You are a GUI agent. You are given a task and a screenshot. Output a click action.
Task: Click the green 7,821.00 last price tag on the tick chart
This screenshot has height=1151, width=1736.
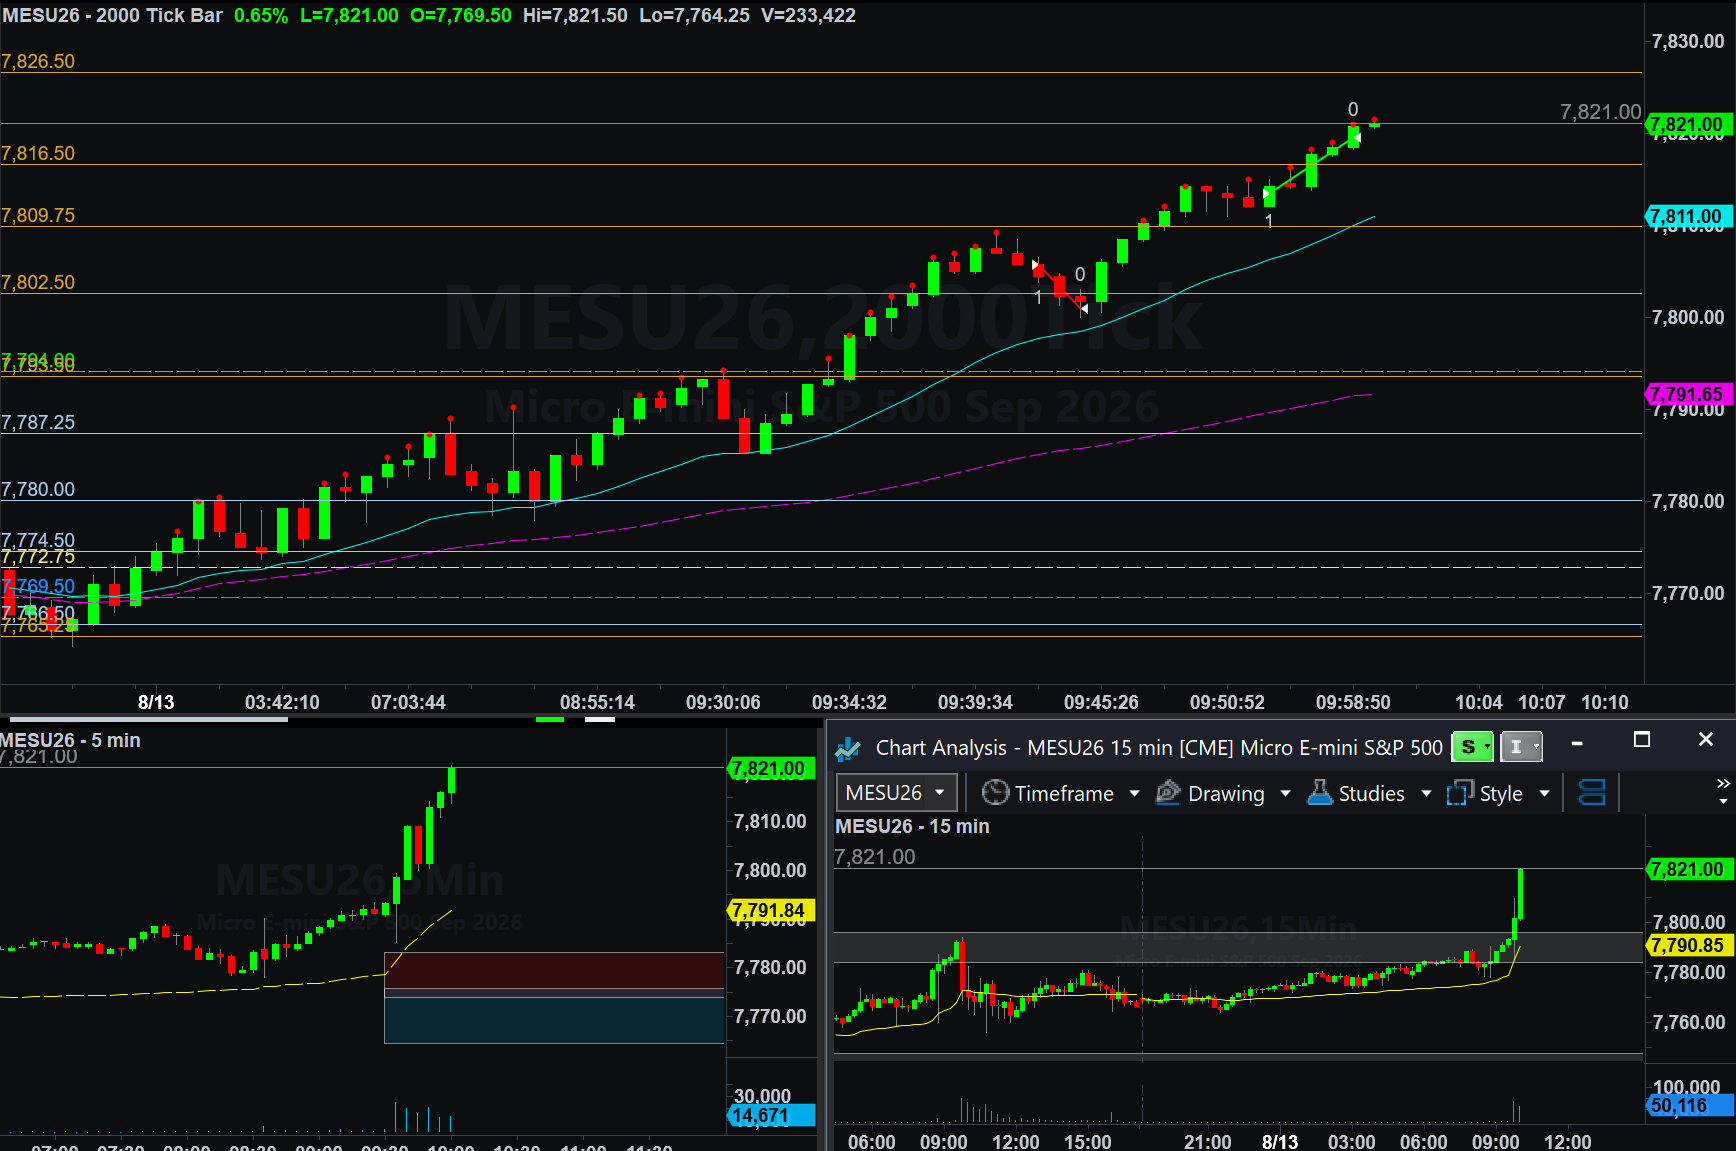pos(1689,125)
